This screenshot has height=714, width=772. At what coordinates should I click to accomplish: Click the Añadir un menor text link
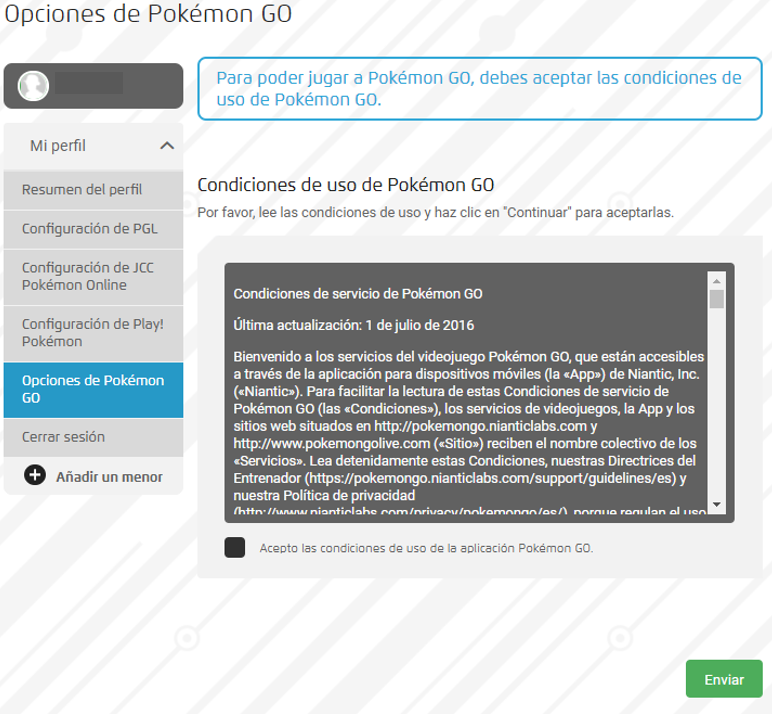click(109, 476)
